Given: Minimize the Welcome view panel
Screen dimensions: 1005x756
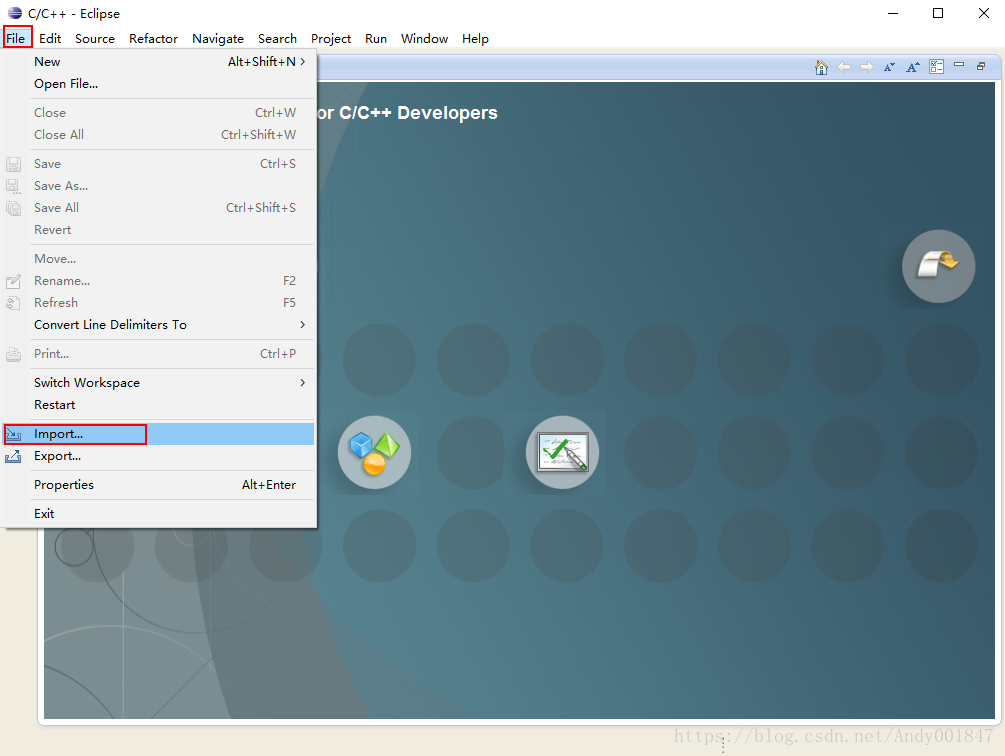Looking at the screenshot, I should pyautogui.click(x=959, y=65).
